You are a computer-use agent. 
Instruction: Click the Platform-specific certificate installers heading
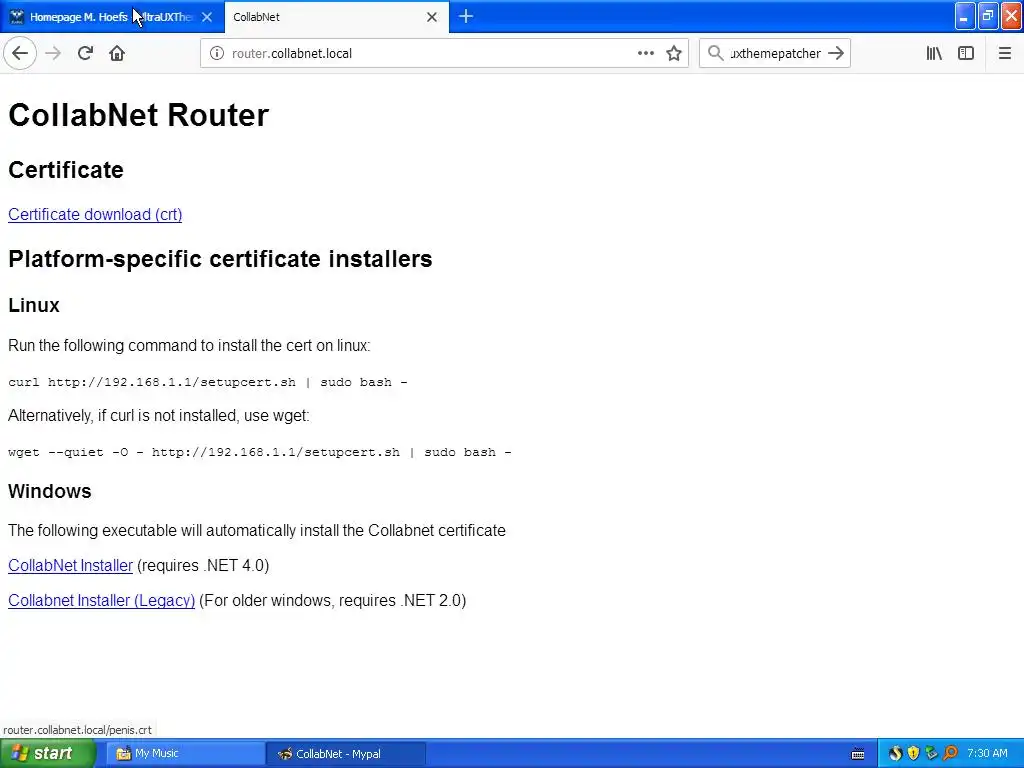220,259
